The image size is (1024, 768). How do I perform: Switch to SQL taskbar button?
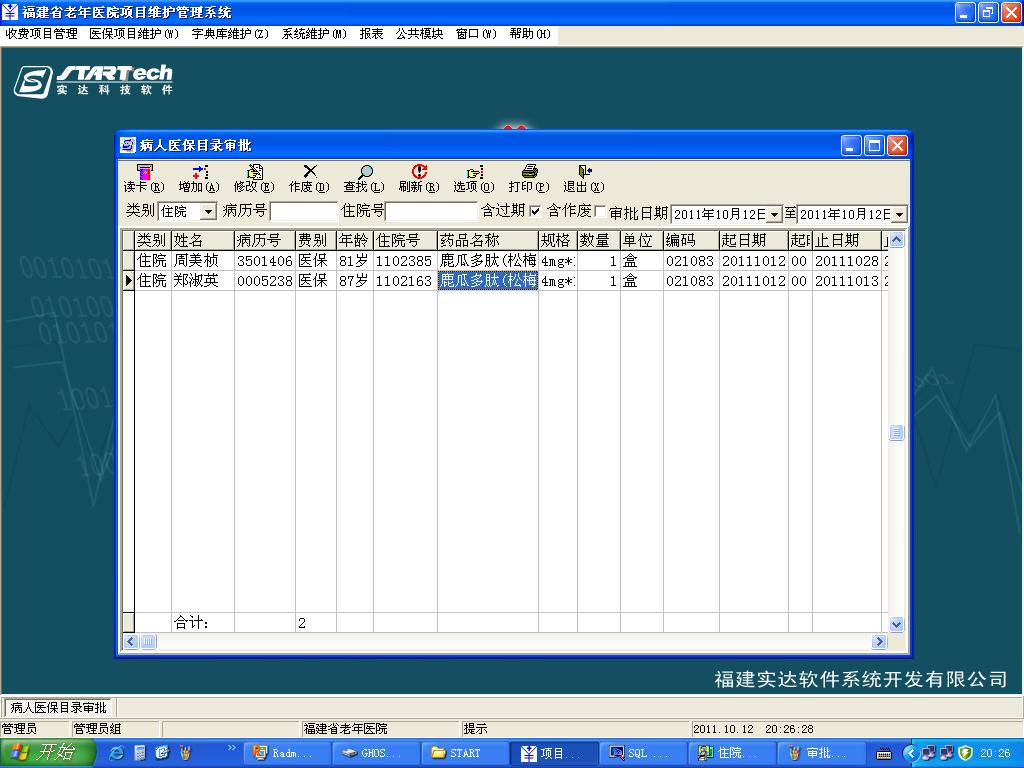pos(644,753)
